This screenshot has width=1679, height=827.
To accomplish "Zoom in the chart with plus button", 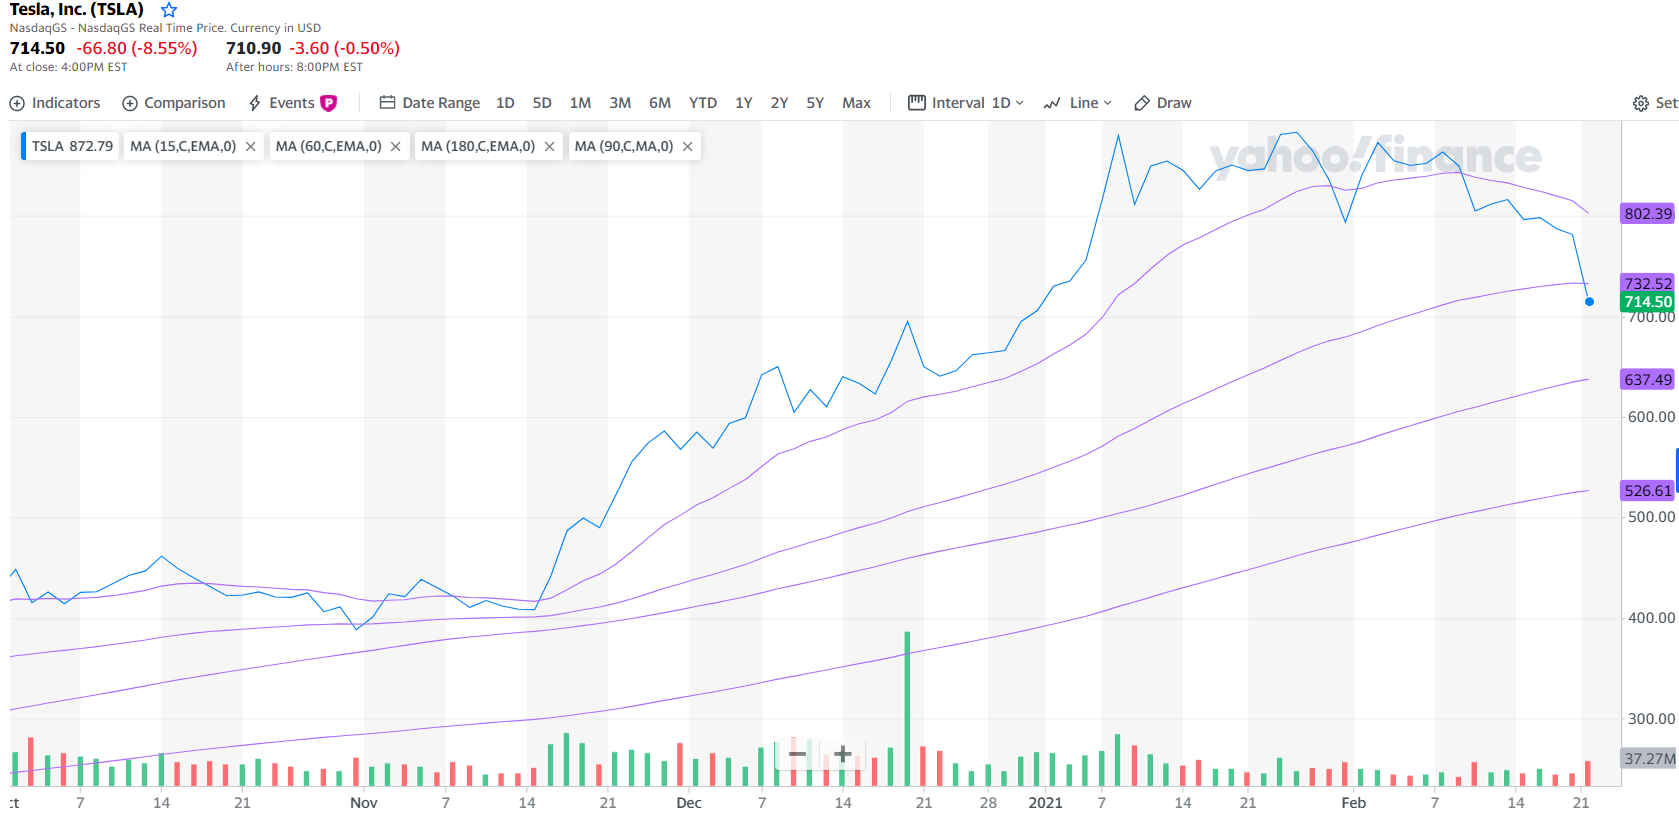I will tap(843, 754).
